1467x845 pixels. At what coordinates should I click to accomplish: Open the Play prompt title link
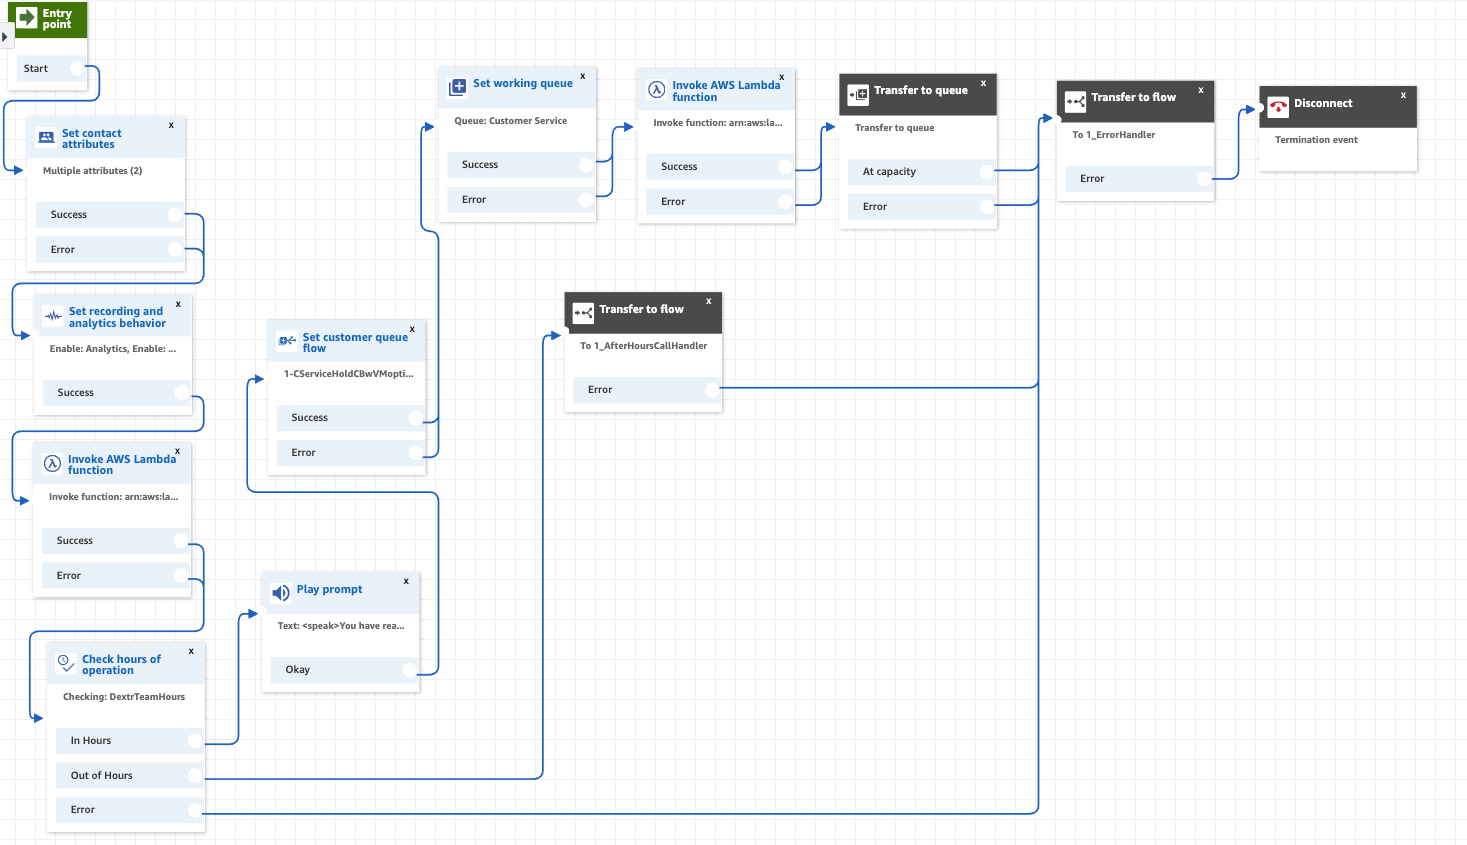click(329, 590)
